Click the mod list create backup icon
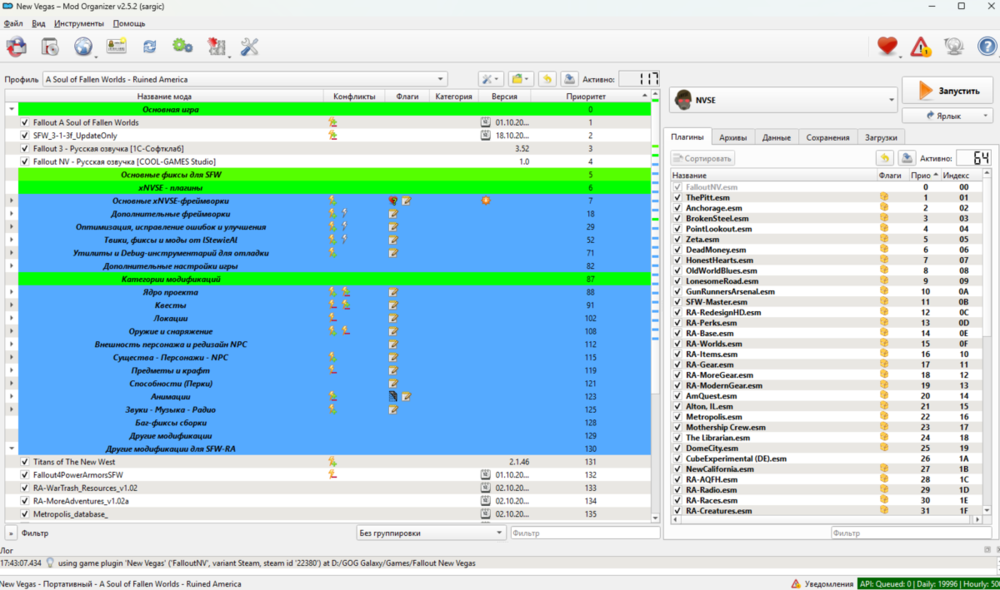This screenshot has width=1000, height=590. coord(569,79)
